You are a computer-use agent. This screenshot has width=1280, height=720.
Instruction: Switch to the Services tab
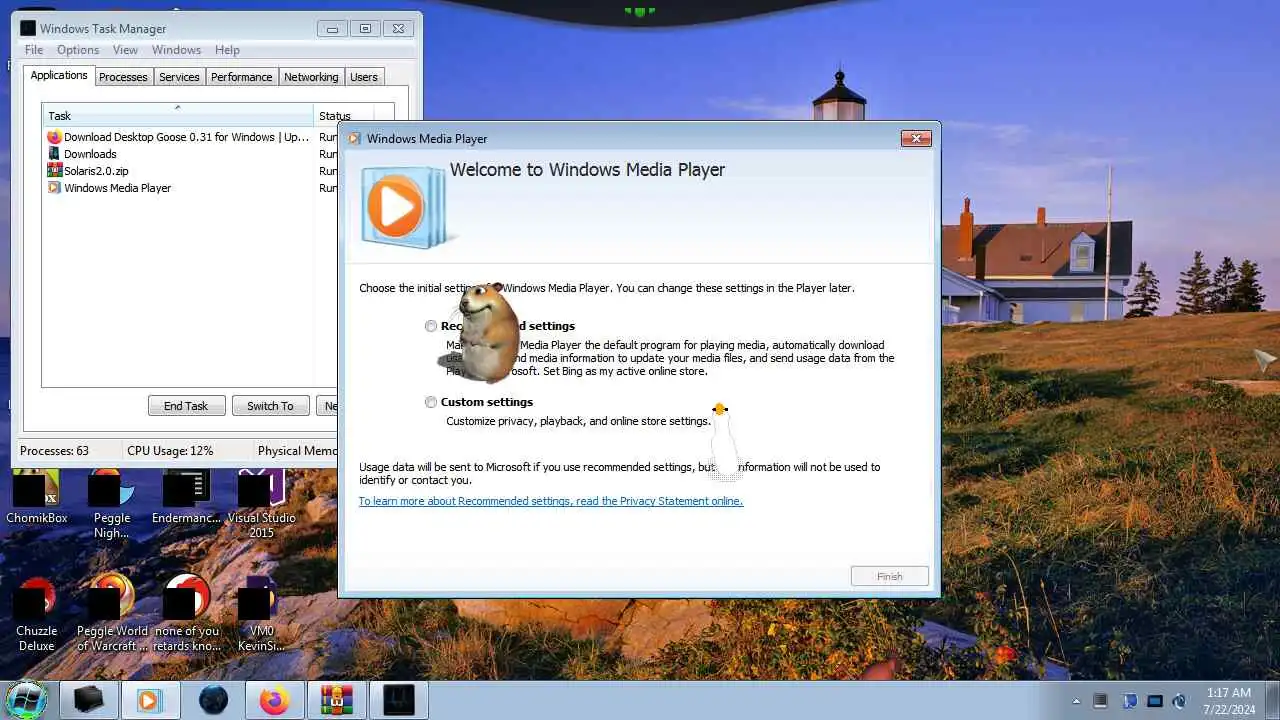pyautogui.click(x=179, y=77)
